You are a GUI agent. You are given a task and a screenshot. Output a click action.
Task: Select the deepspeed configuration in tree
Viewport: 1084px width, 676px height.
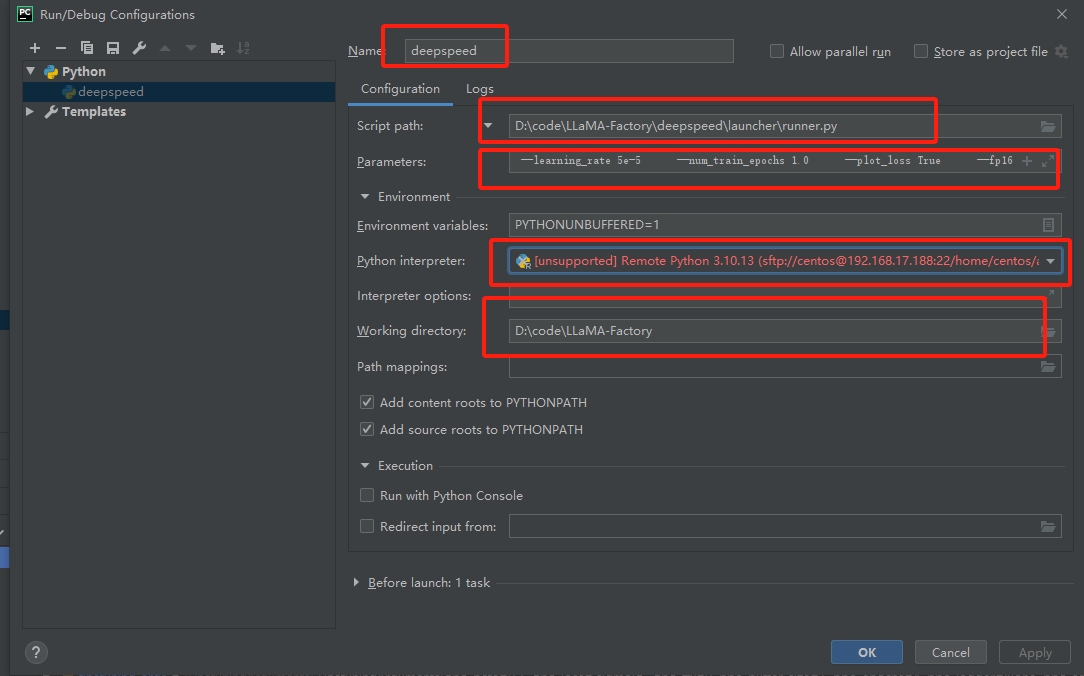pyautogui.click(x=110, y=92)
